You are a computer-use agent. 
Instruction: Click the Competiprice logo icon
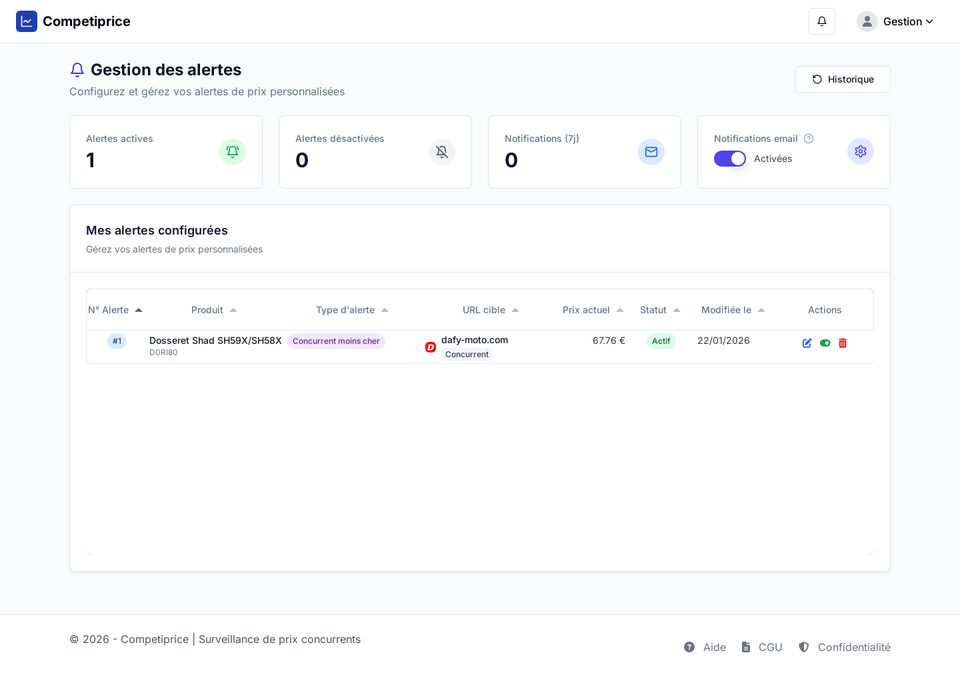[x=25, y=20]
